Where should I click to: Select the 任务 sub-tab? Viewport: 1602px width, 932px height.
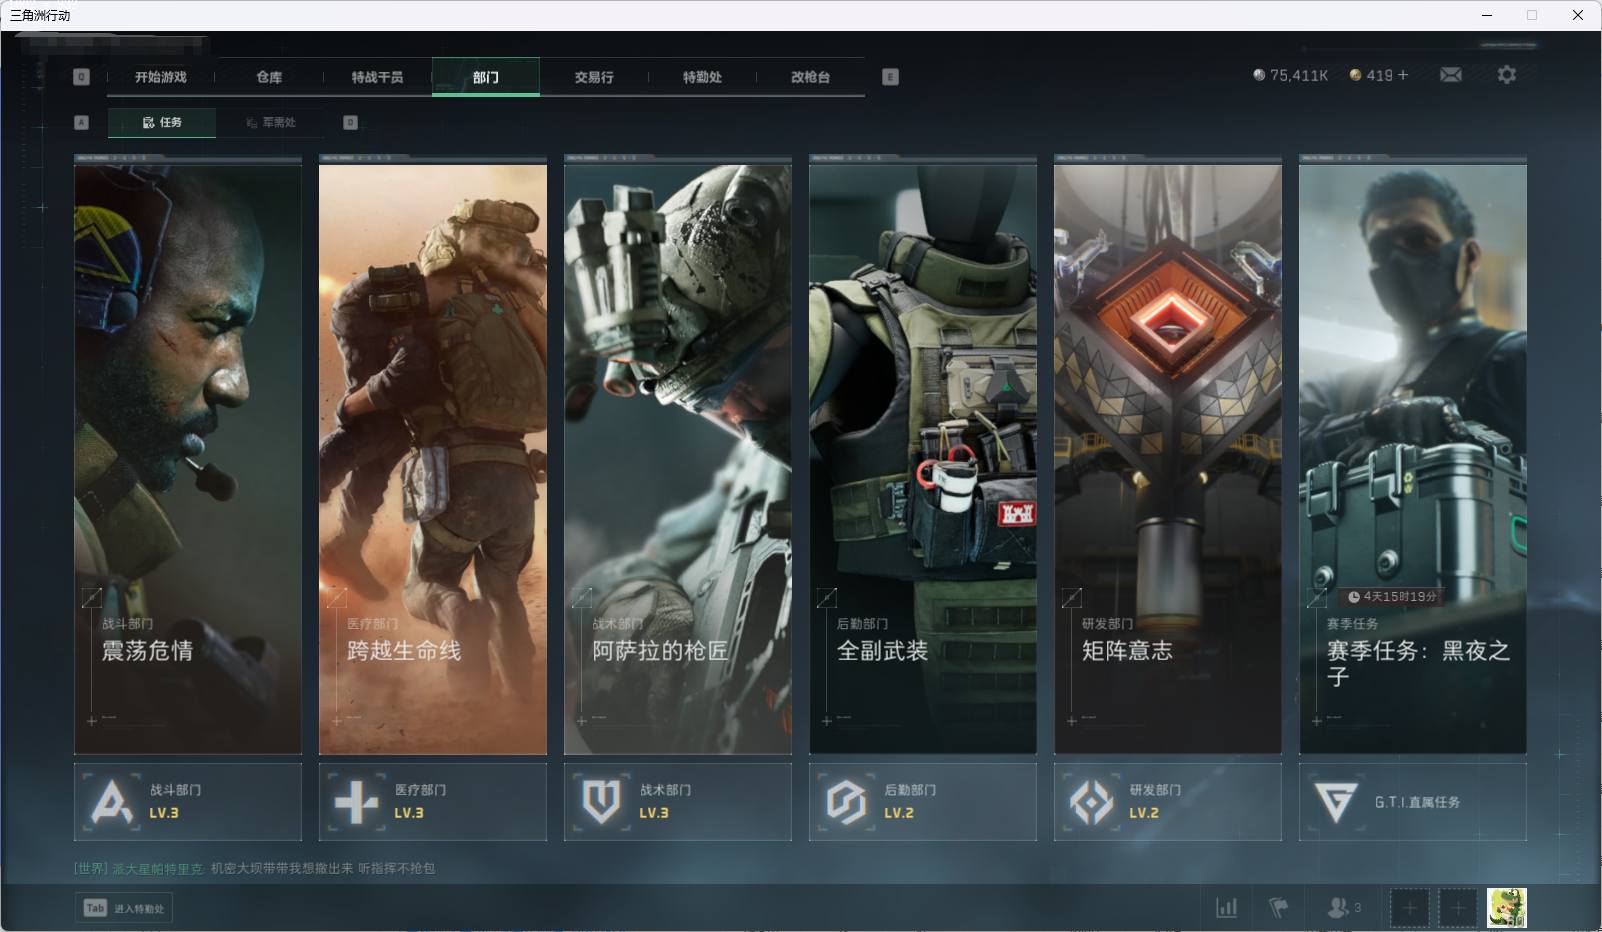click(162, 122)
